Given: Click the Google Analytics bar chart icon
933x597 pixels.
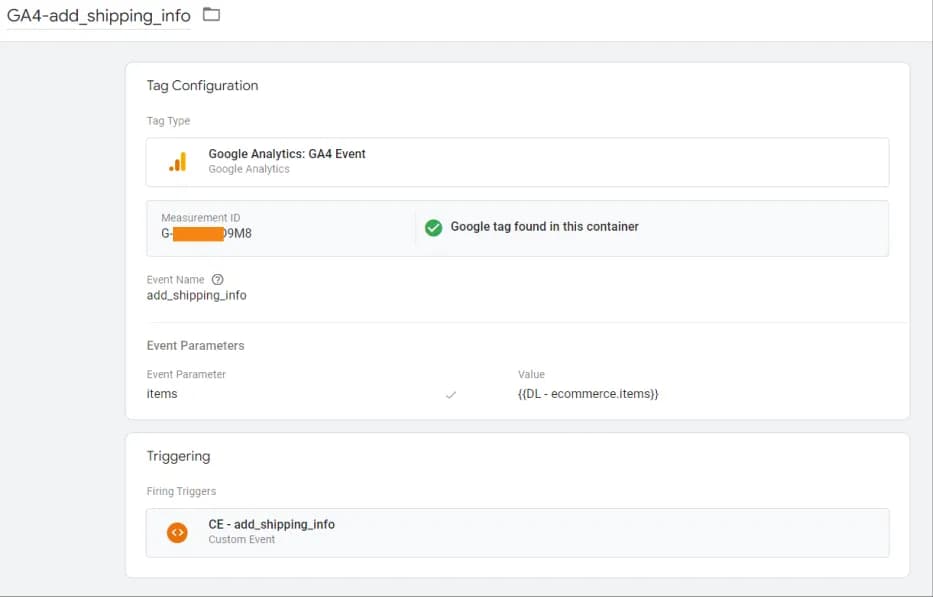Looking at the screenshot, I should pyautogui.click(x=177, y=161).
